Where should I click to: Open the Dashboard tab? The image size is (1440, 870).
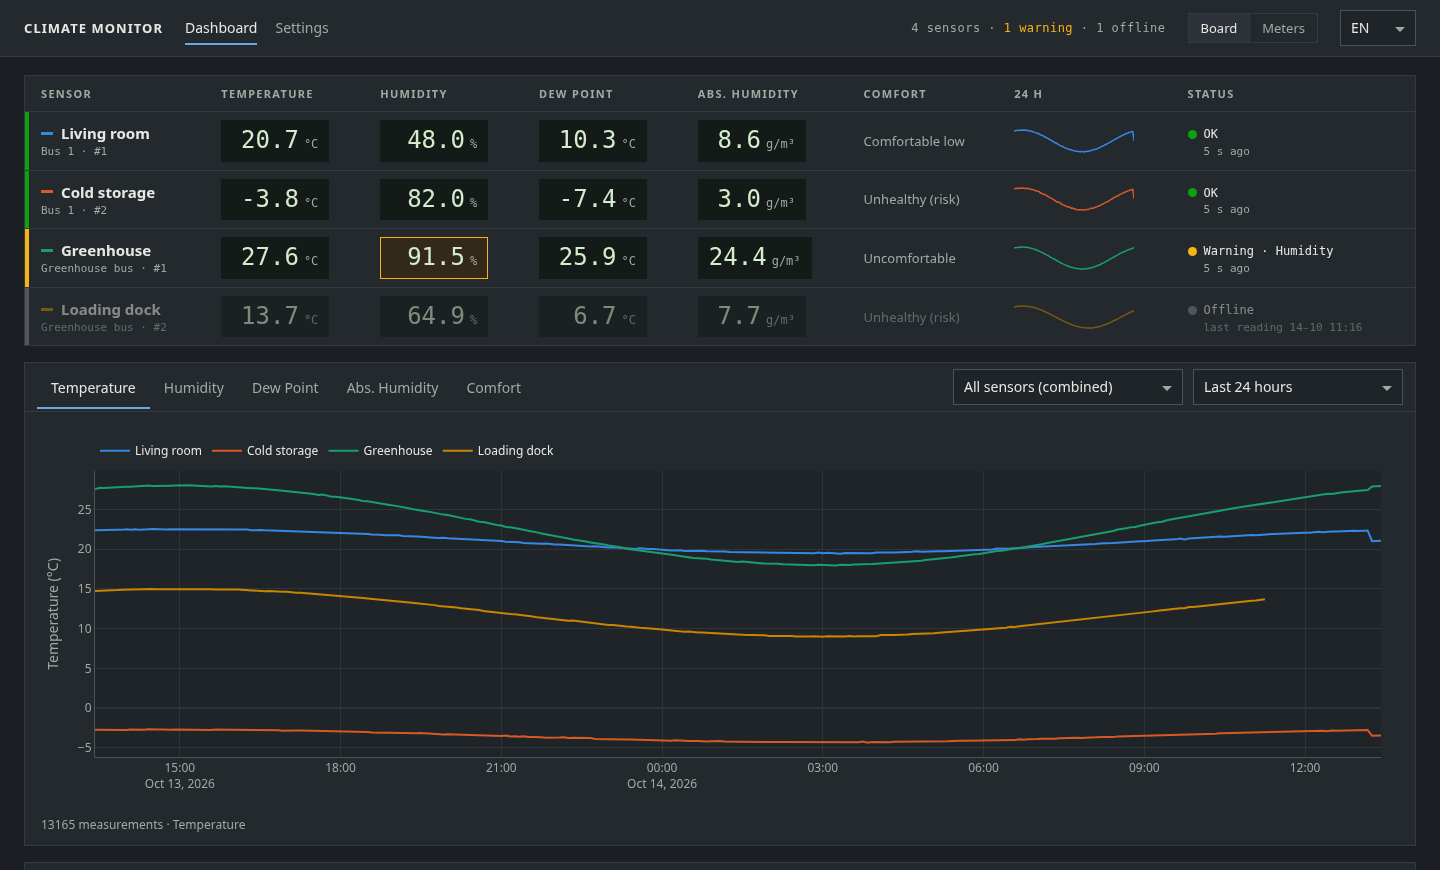[x=221, y=28]
